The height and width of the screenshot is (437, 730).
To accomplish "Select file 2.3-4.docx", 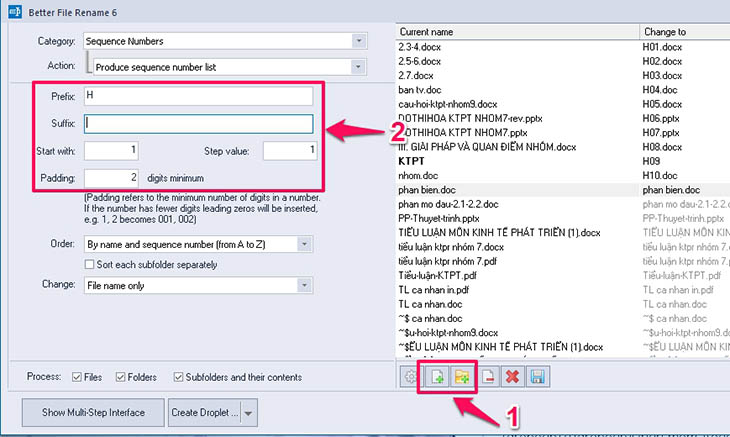I will 419,47.
